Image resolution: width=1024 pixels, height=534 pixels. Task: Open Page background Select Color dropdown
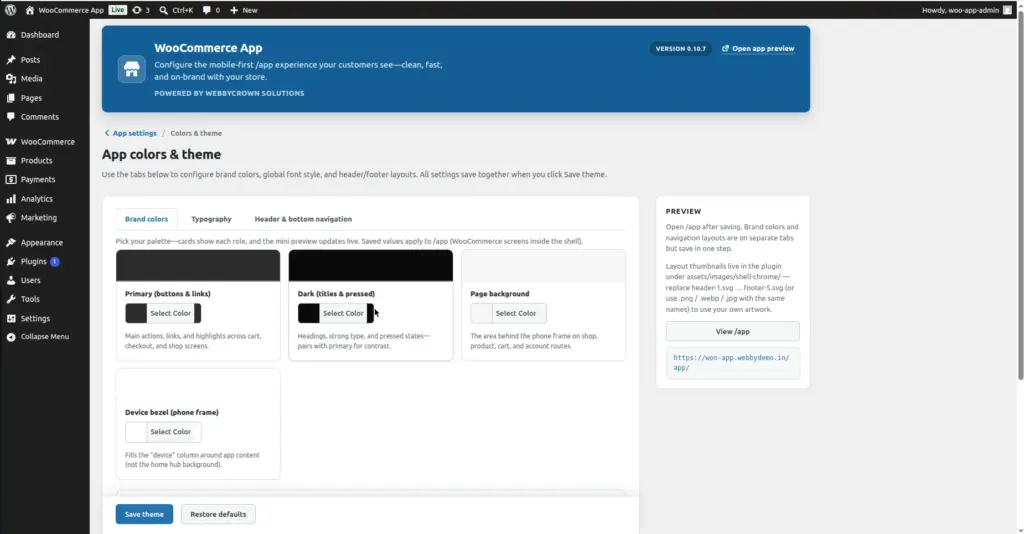508,313
